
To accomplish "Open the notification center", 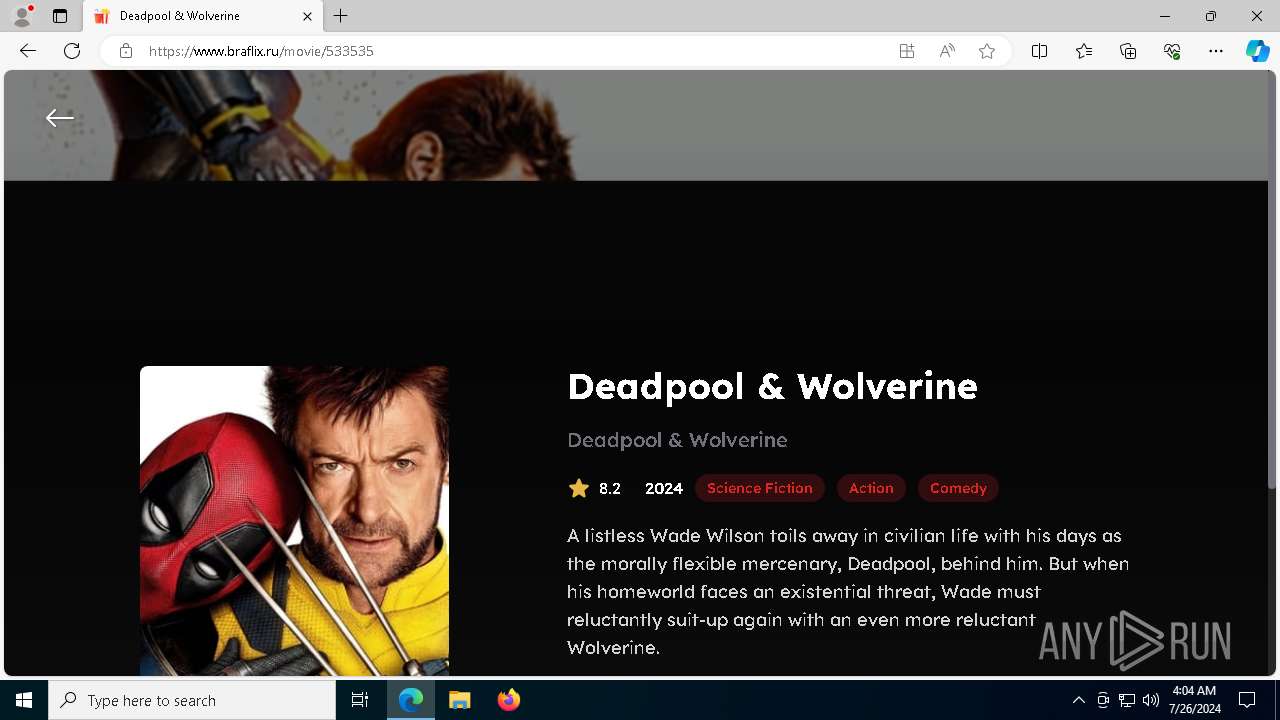I will coord(1247,700).
